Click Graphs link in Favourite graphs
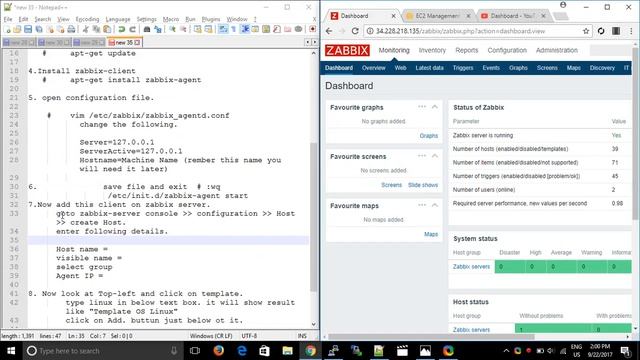Viewport: 640px width, 360px height. 429,136
